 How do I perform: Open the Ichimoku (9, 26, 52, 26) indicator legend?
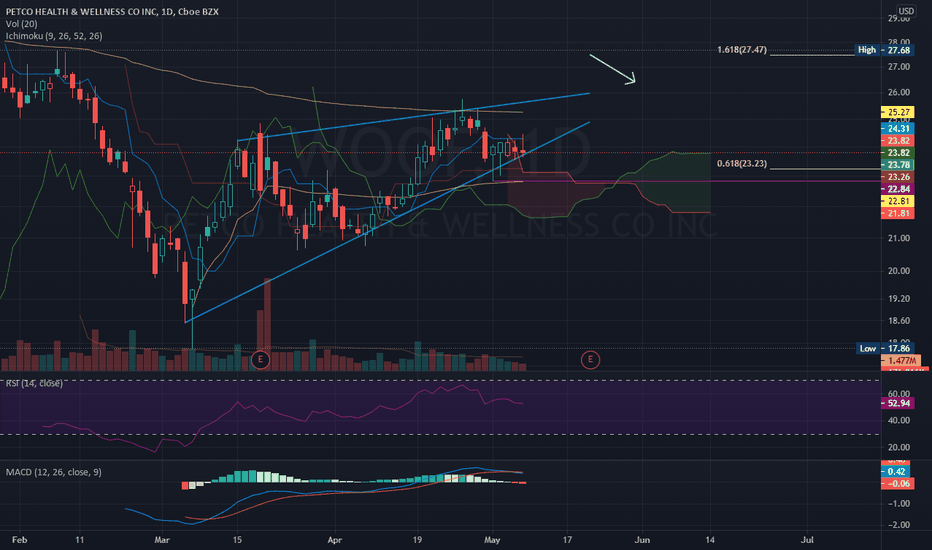(x=54, y=36)
